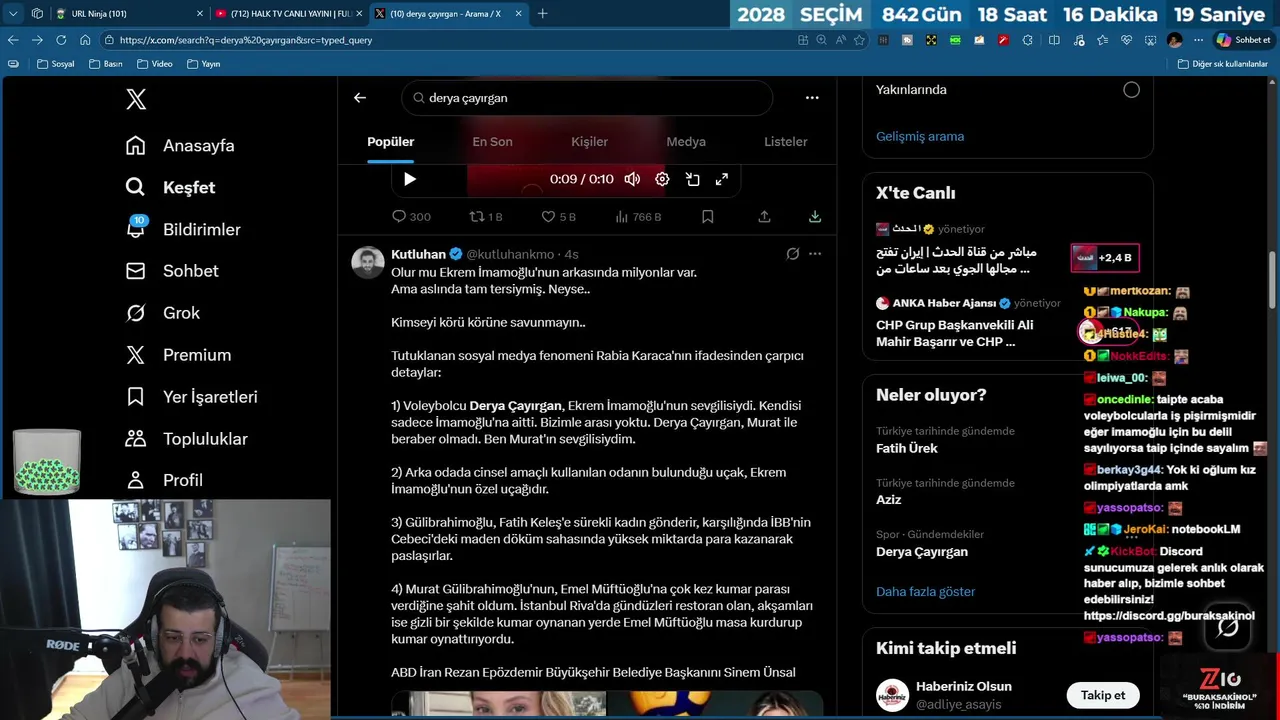Open Sohbet et Copilot button
1280x720 pixels.
[1243, 40]
